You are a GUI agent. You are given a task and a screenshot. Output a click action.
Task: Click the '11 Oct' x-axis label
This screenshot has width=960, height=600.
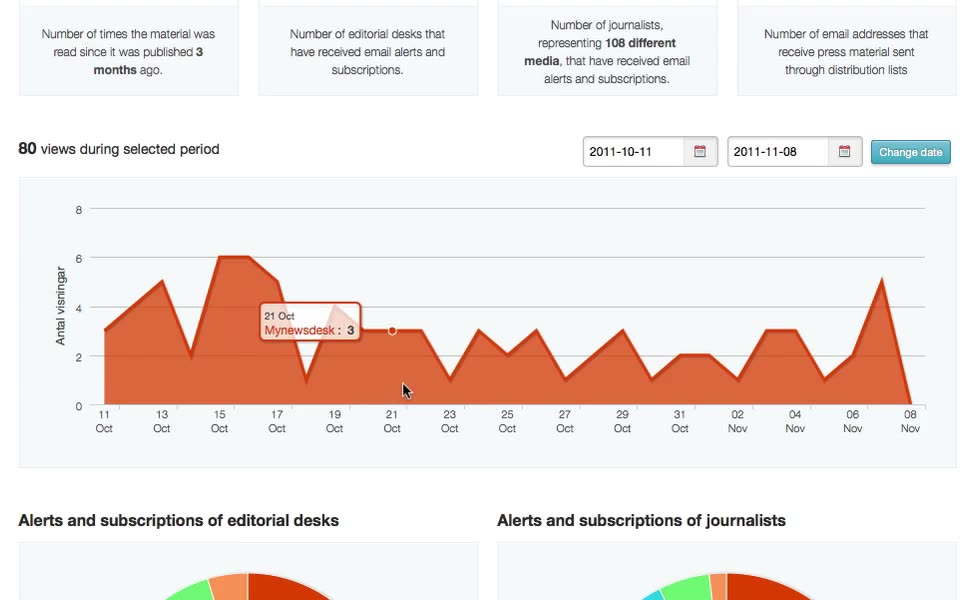click(x=104, y=421)
